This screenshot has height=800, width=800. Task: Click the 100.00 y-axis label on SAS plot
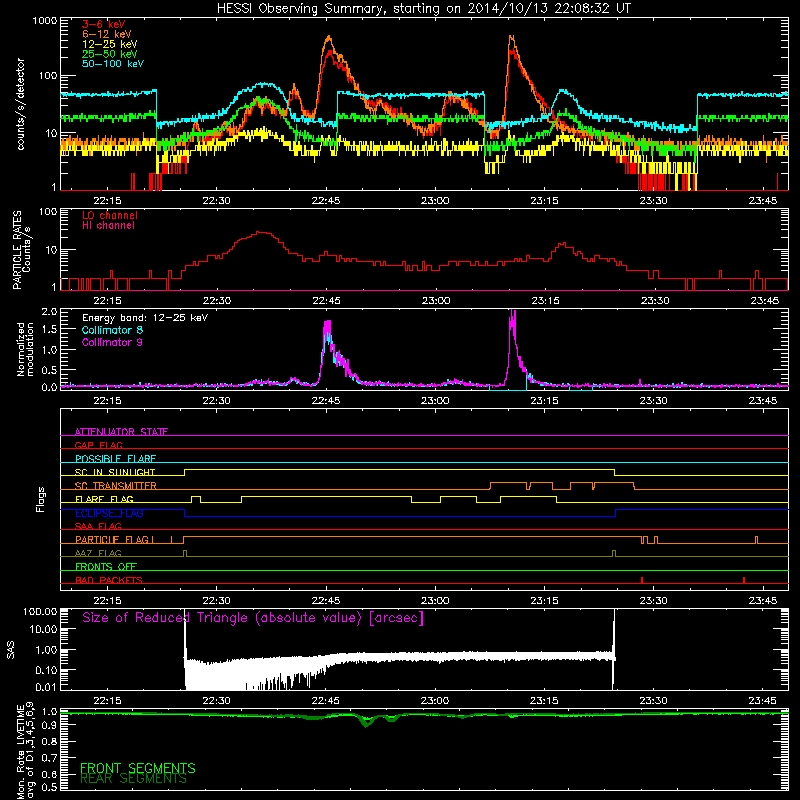[40, 611]
